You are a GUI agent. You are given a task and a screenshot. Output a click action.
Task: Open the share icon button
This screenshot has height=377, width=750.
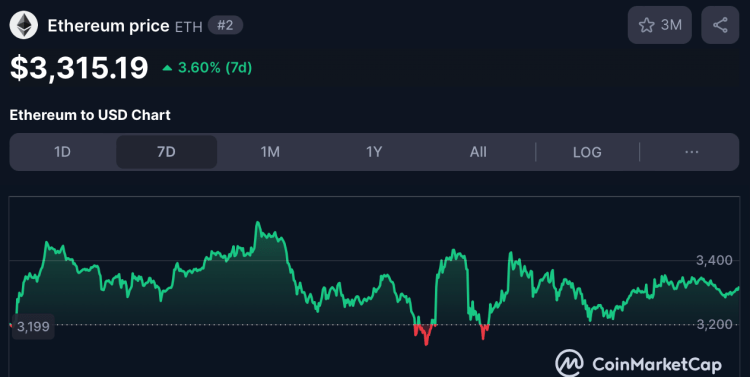720,25
